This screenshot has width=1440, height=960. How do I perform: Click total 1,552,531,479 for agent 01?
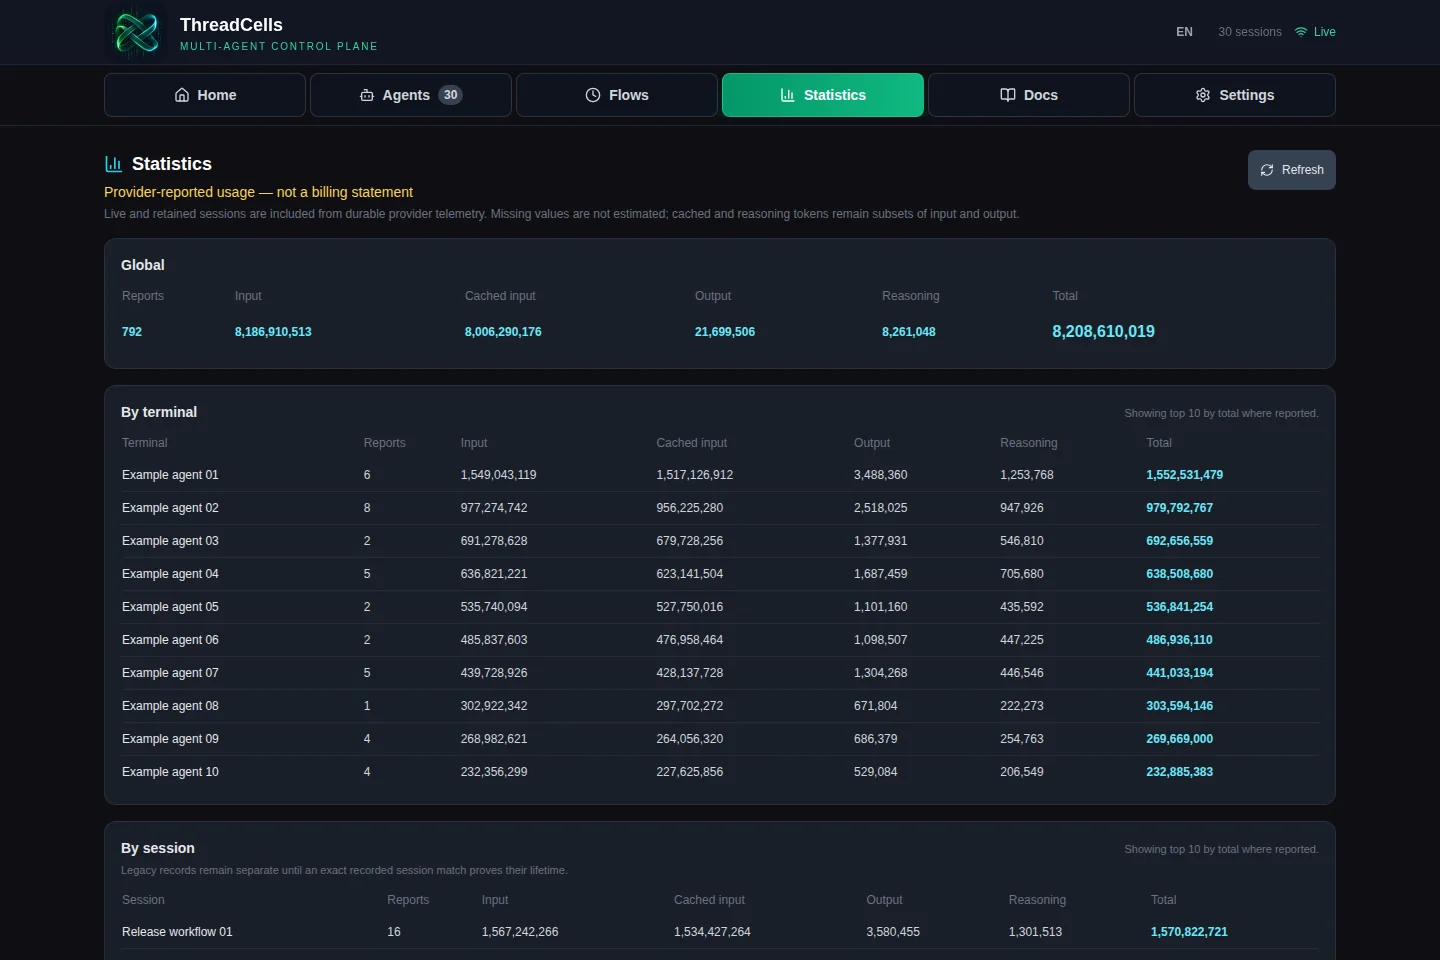click(1184, 475)
